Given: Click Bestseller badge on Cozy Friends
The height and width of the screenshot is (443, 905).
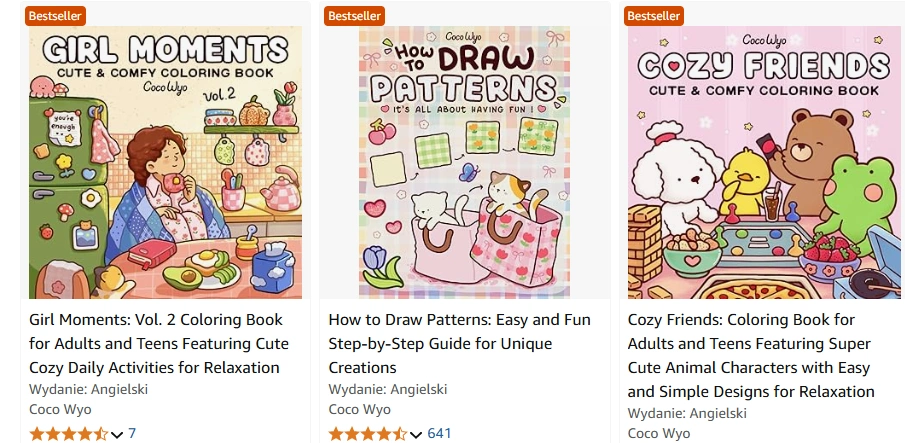Looking at the screenshot, I should 654,15.
